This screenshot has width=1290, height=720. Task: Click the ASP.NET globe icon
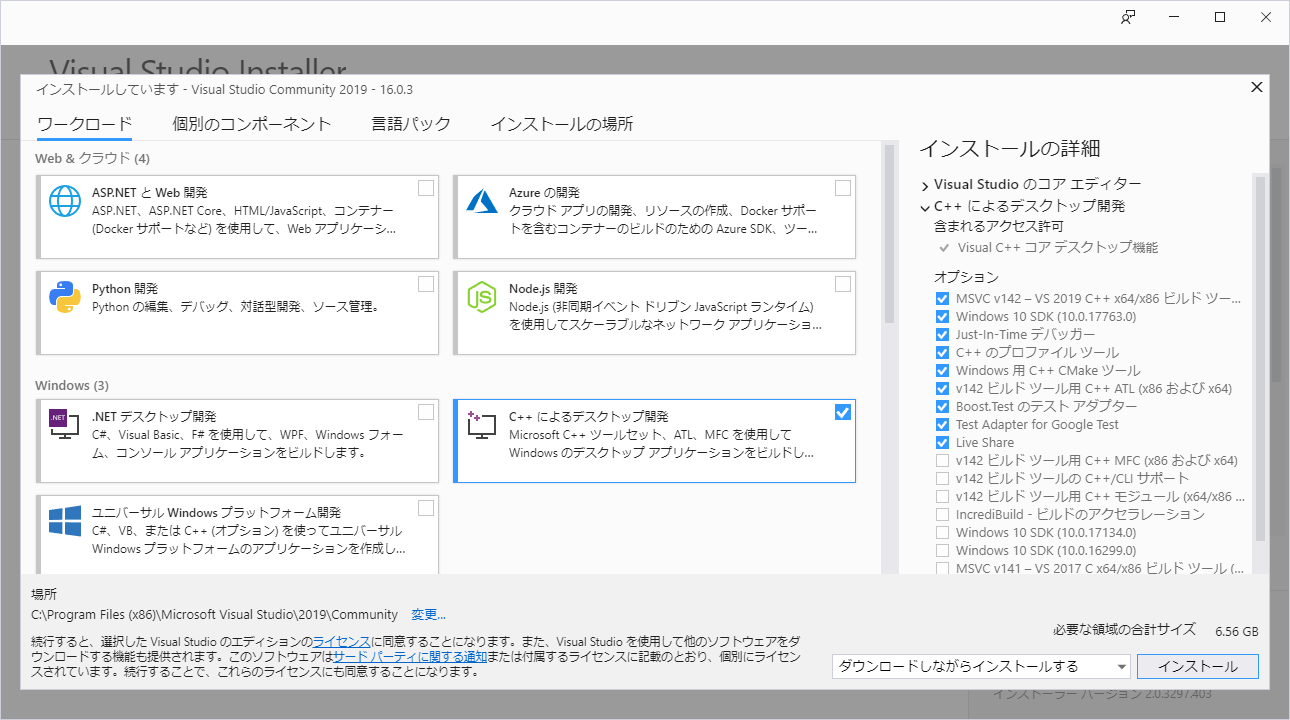pyautogui.click(x=65, y=202)
